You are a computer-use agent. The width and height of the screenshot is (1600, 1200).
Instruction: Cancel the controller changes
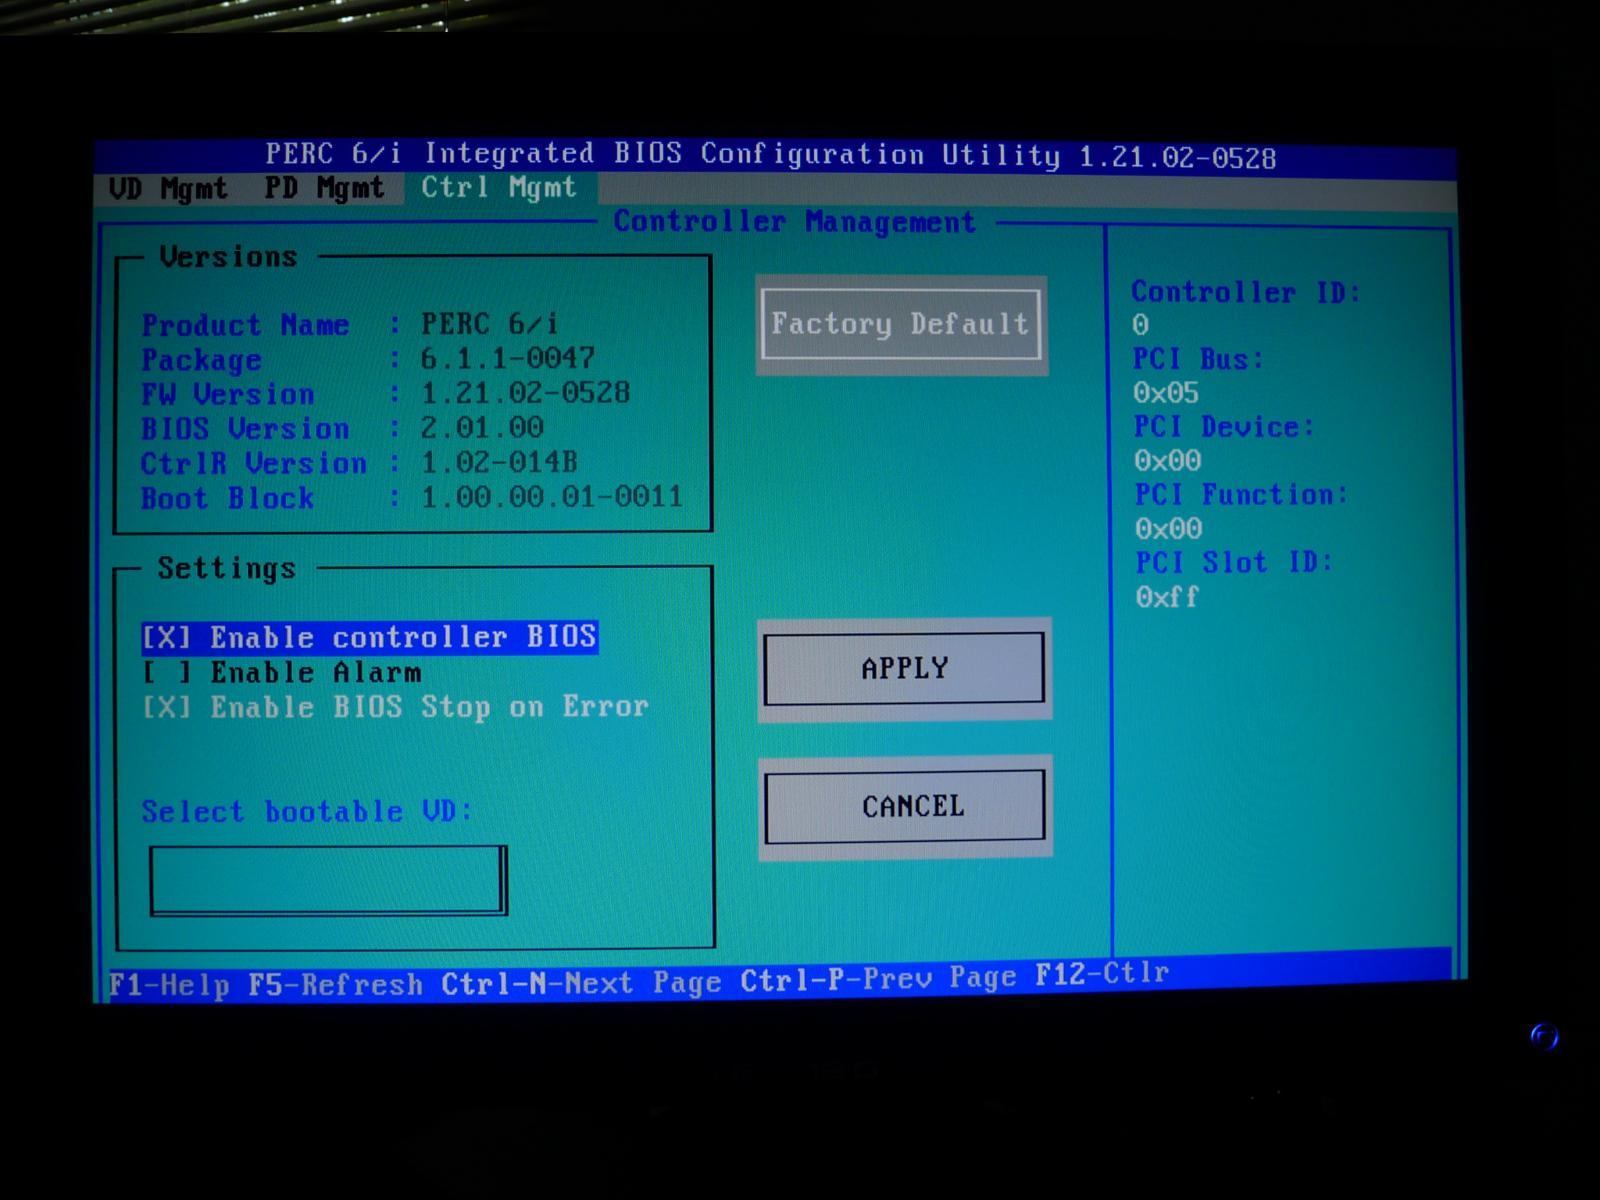[905, 806]
